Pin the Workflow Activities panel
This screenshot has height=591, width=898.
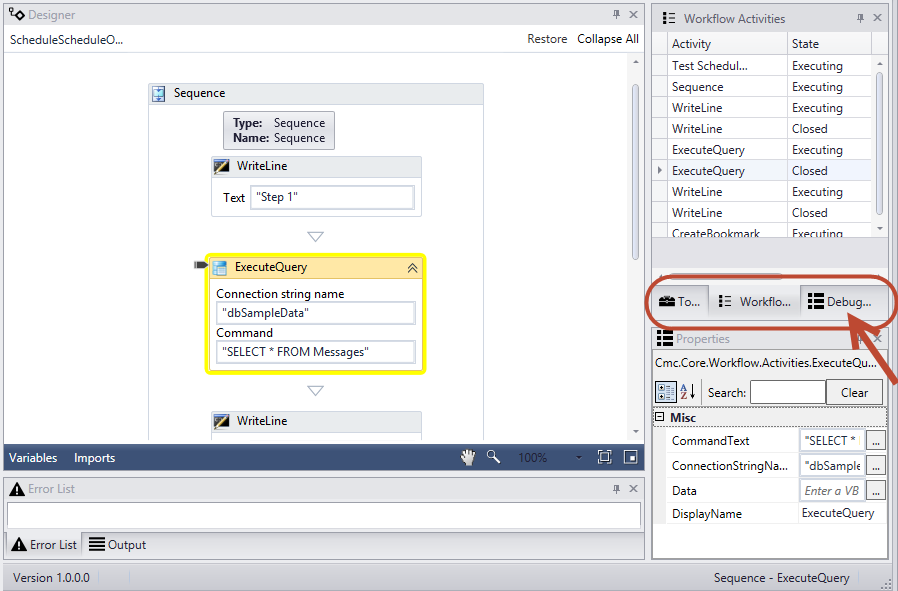coord(860,18)
